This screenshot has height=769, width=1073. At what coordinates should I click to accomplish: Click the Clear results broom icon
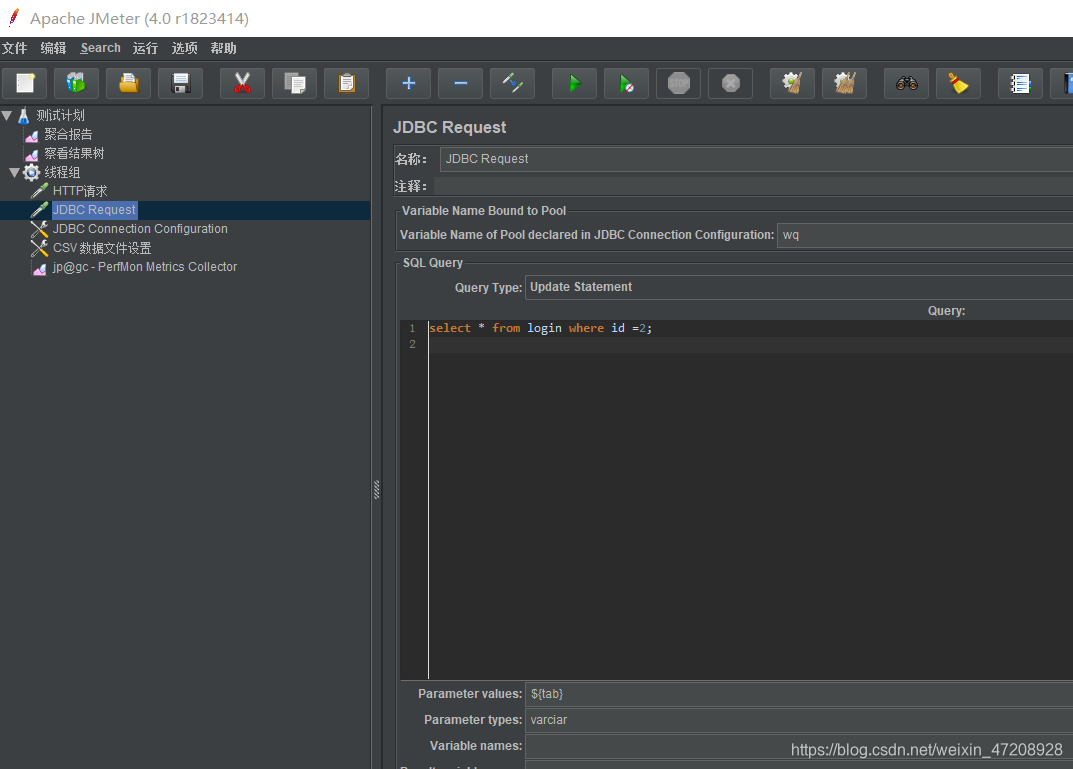(792, 83)
